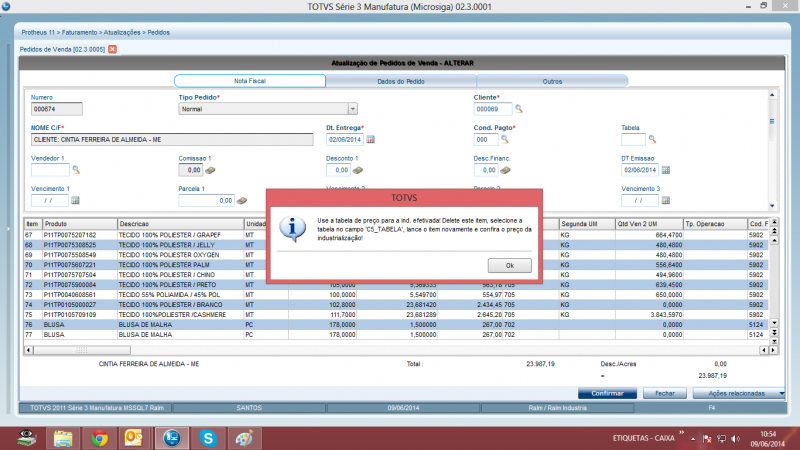Click the scanner app taskbar icon
This screenshot has height=450, width=800.
click(27, 438)
